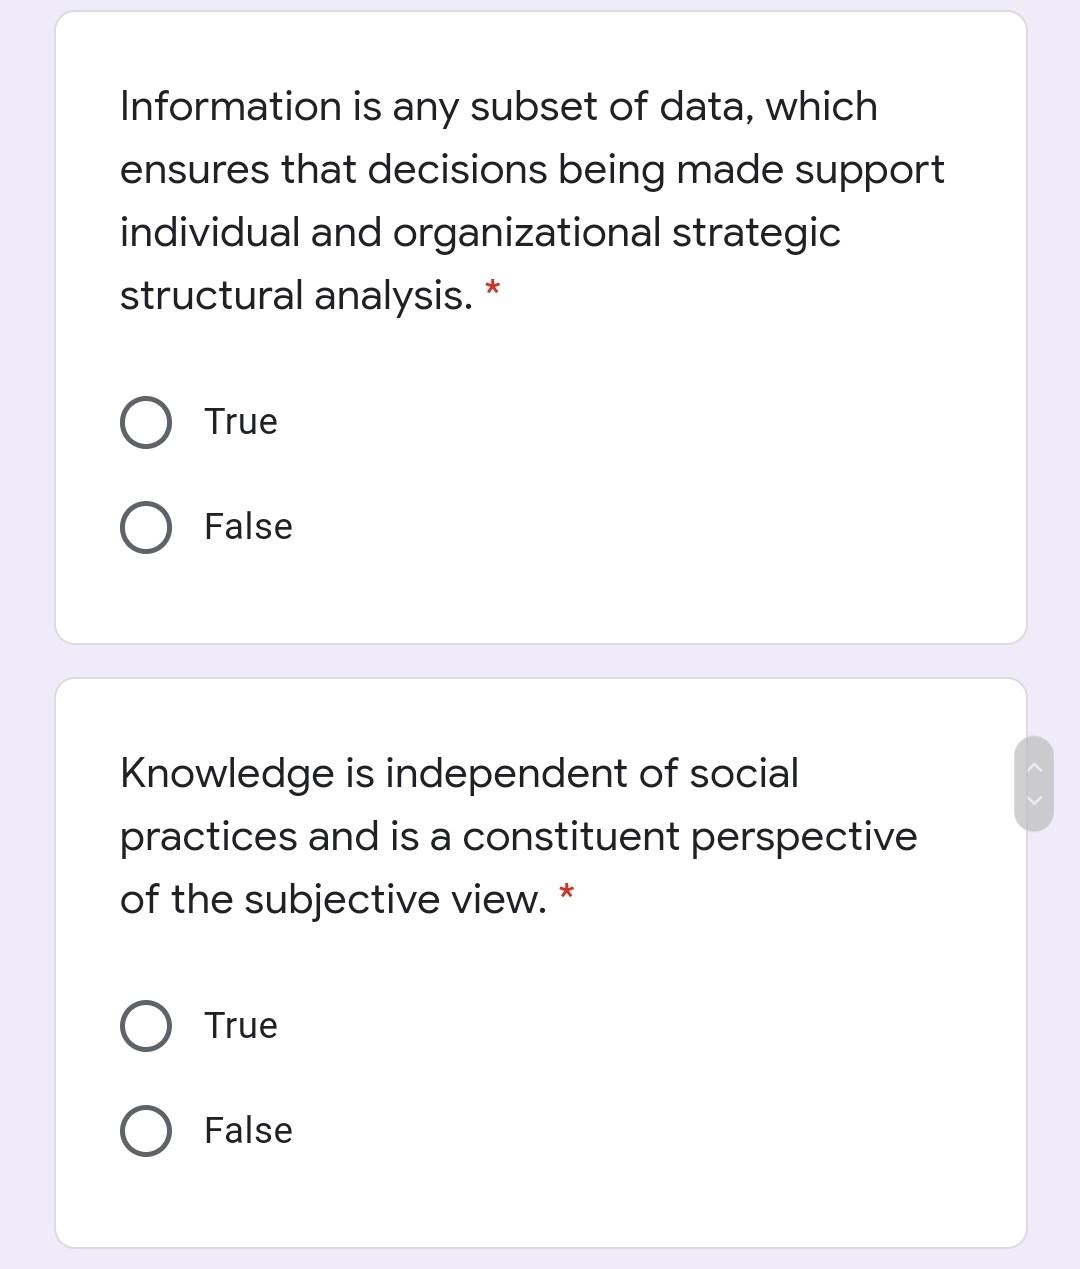
Task: Click the word 'Knowledge' in the second question
Action: [226, 774]
